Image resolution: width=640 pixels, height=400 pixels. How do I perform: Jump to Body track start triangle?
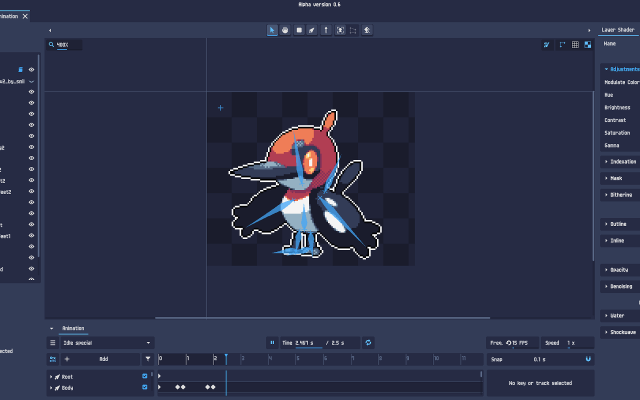click(160, 387)
